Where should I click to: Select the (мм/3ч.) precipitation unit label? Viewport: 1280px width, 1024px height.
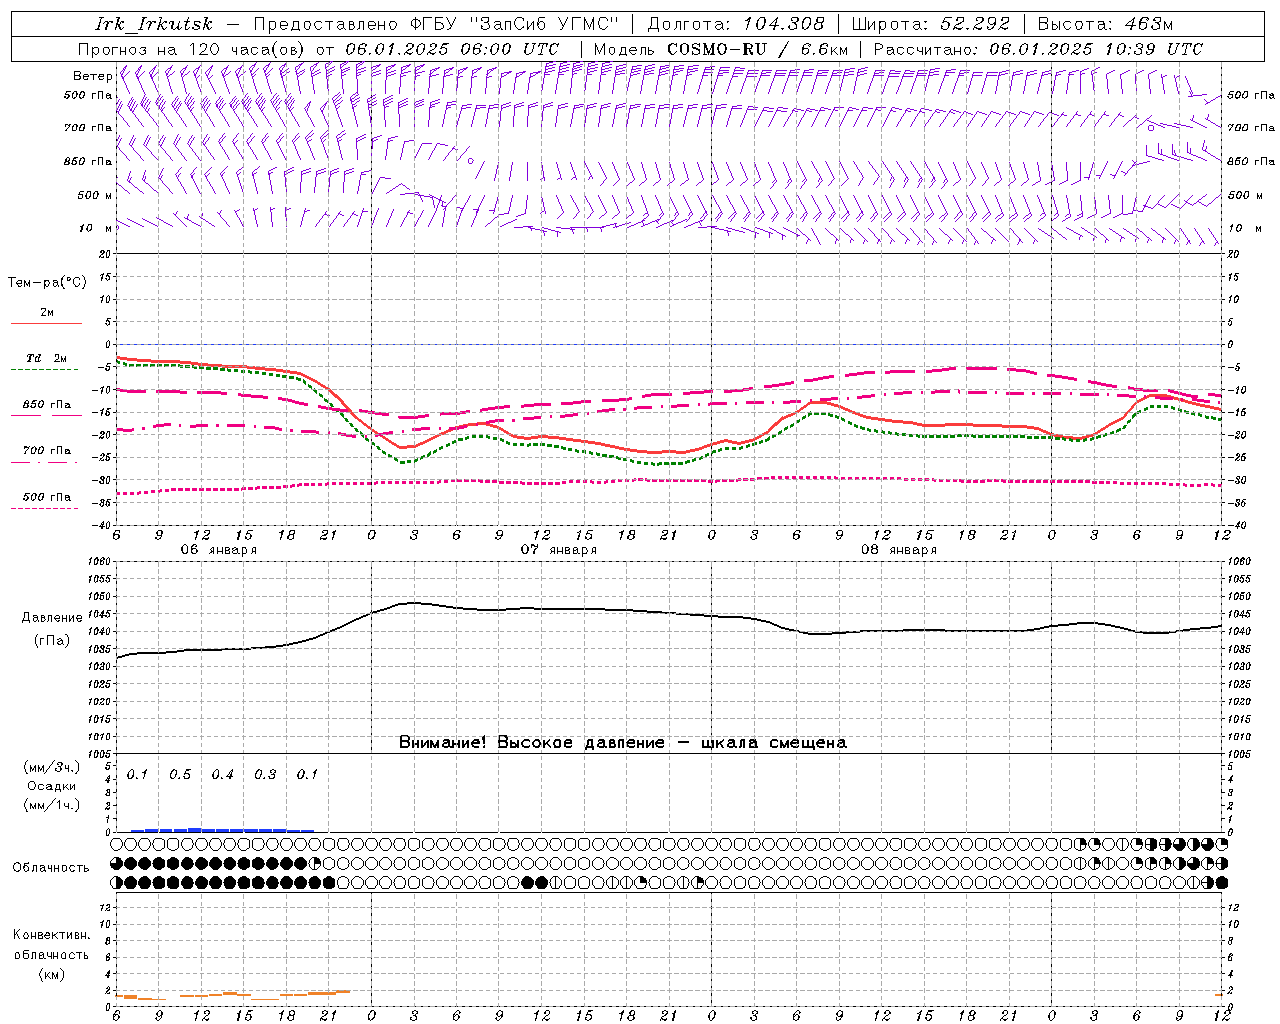[52, 767]
